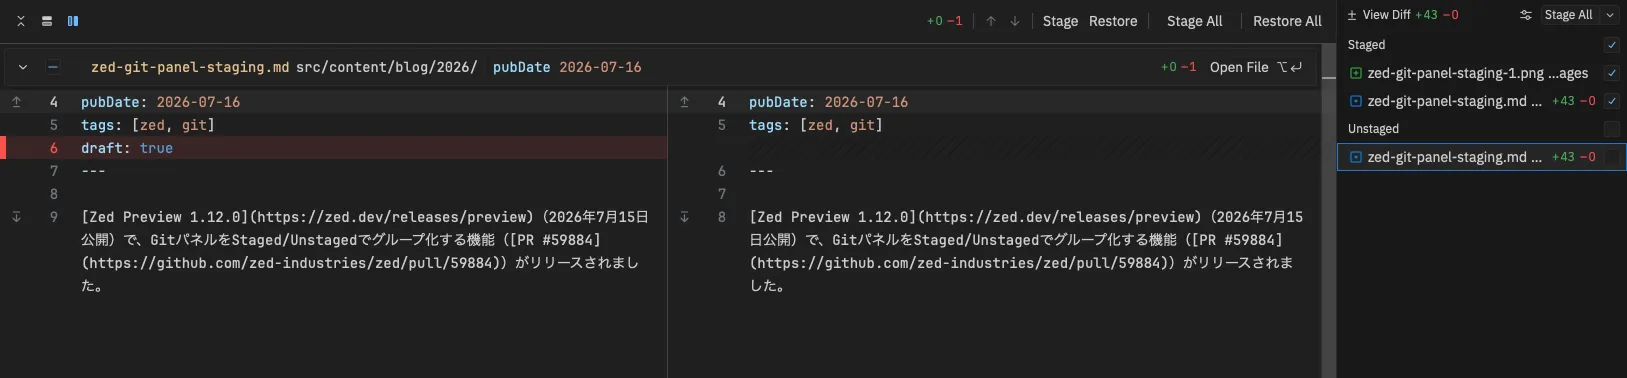Expand lines above in left pane
The image size is (1627, 378).
(17, 102)
